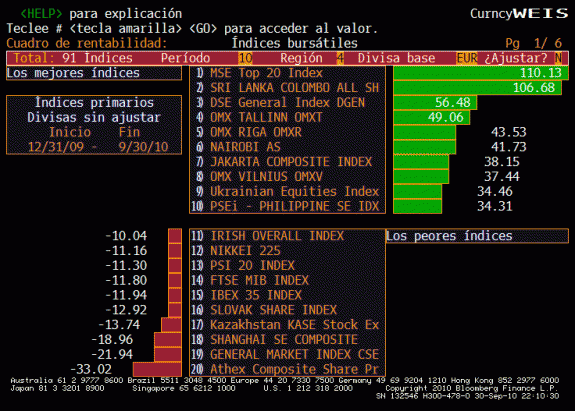Click the -11.16 return value
The height and width of the screenshot is (411, 575).
click(126, 251)
